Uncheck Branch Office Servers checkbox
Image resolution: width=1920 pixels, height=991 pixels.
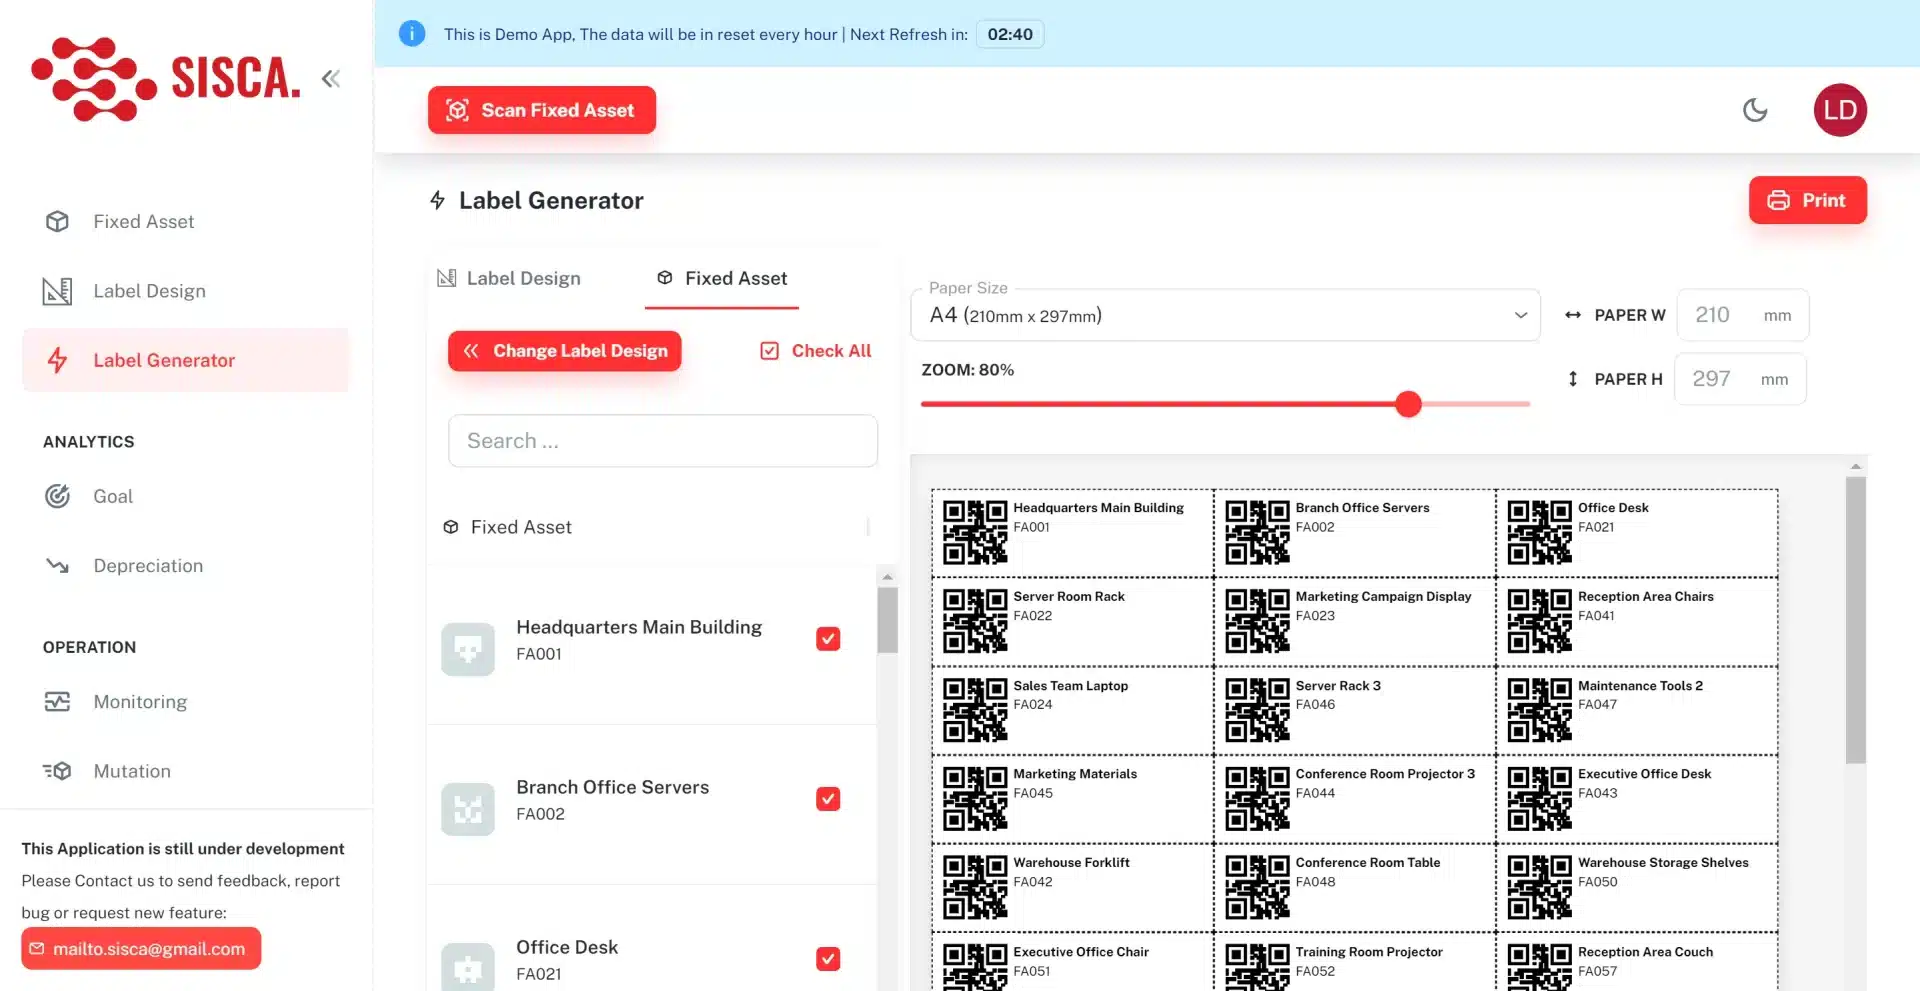(828, 799)
